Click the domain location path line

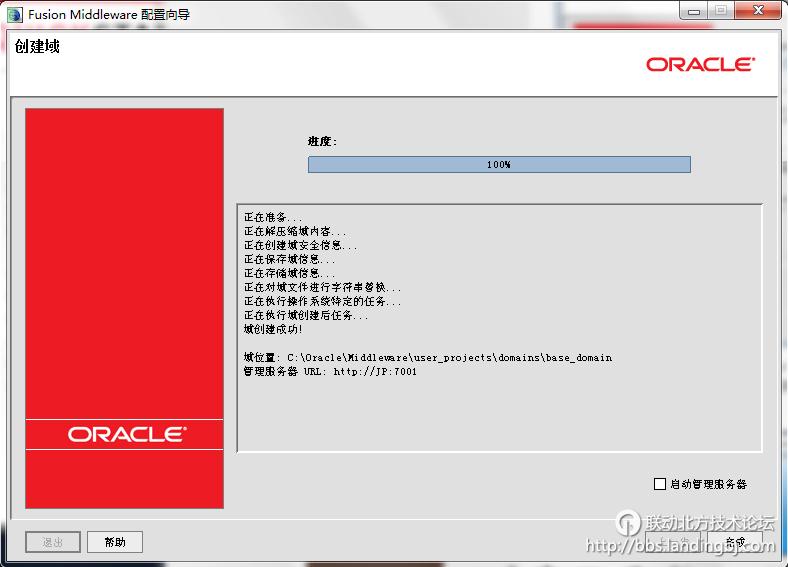click(x=427, y=357)
